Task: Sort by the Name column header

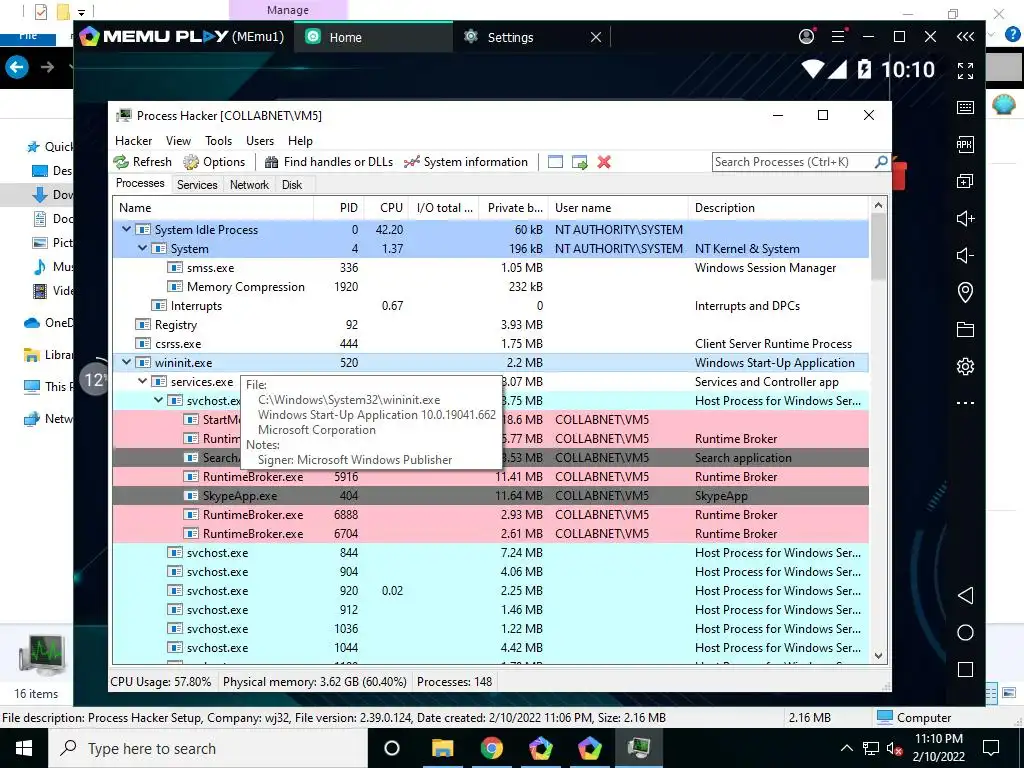Action: [213, 208]
